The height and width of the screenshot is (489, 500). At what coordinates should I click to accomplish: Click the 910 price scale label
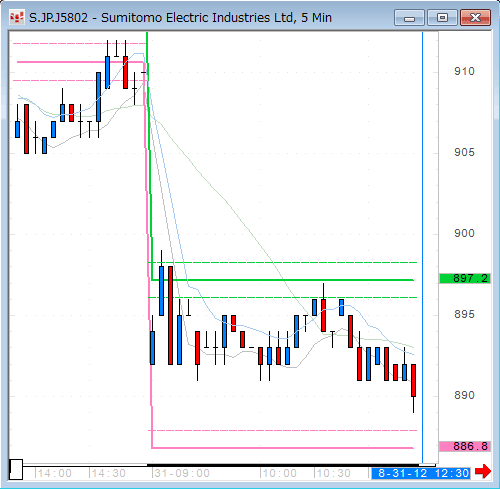click(x=464, y=71)
